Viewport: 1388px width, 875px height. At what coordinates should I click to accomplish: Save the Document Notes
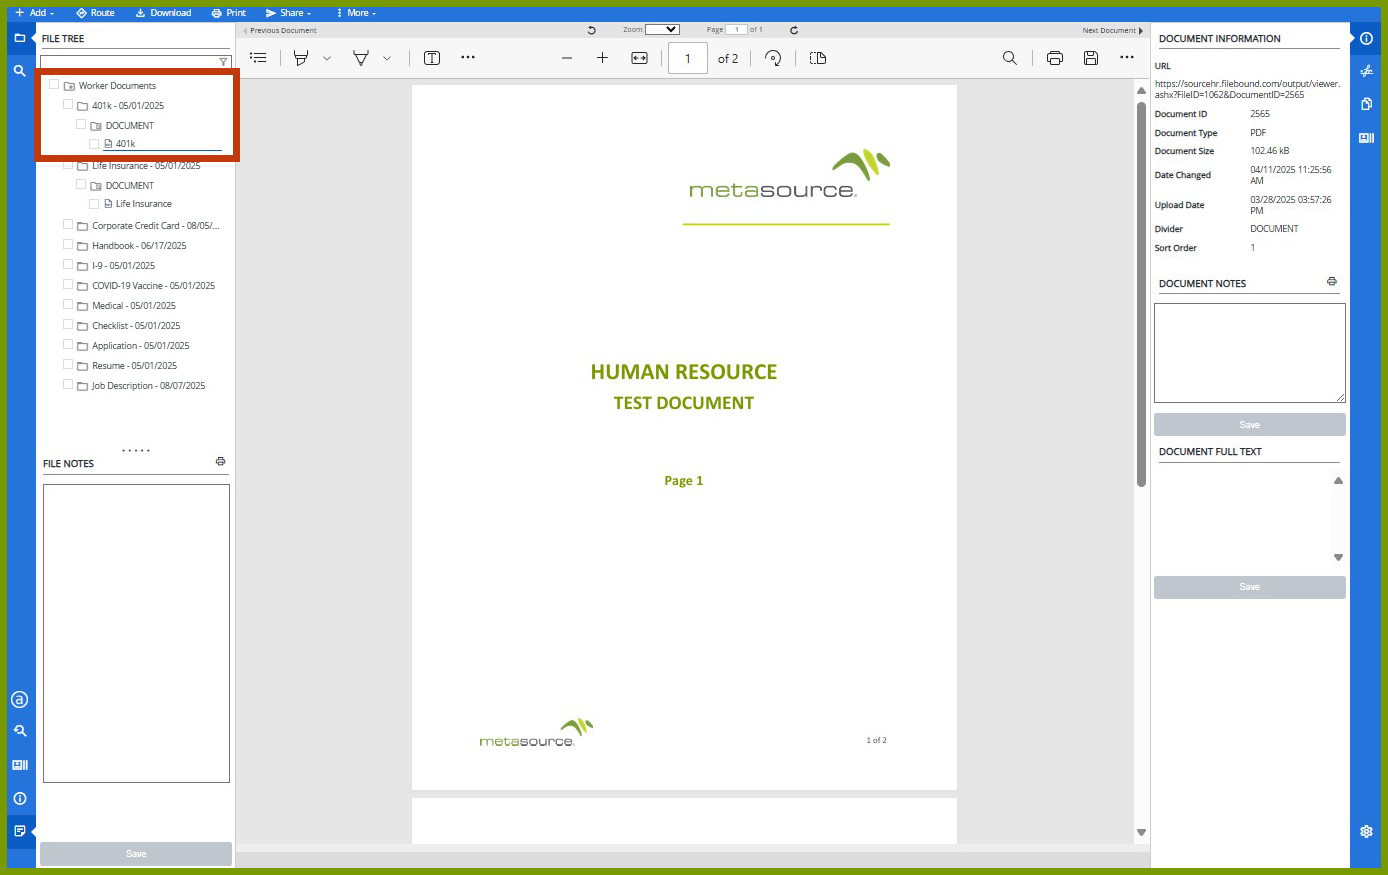1250,425
